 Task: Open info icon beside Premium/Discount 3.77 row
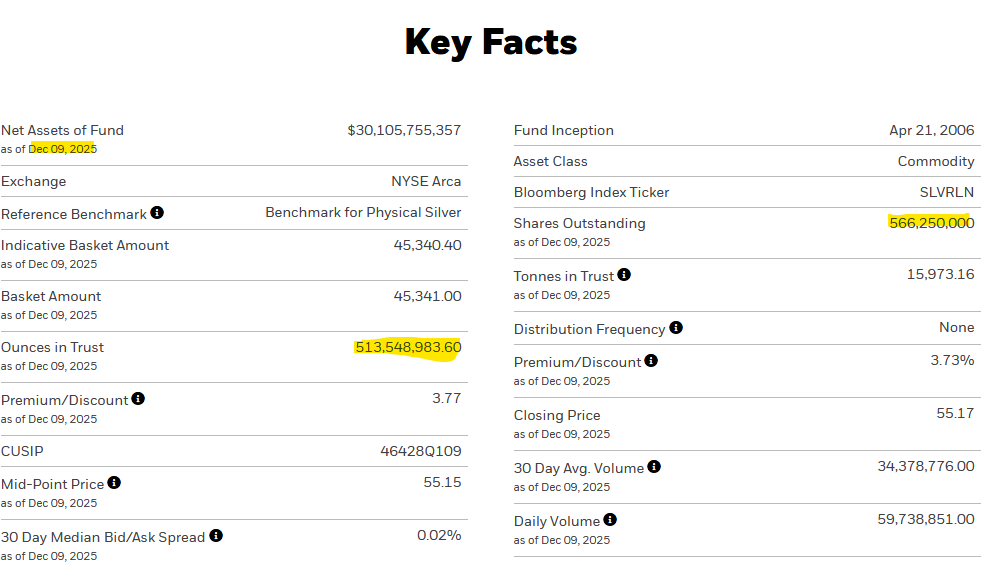click(138, 399)
